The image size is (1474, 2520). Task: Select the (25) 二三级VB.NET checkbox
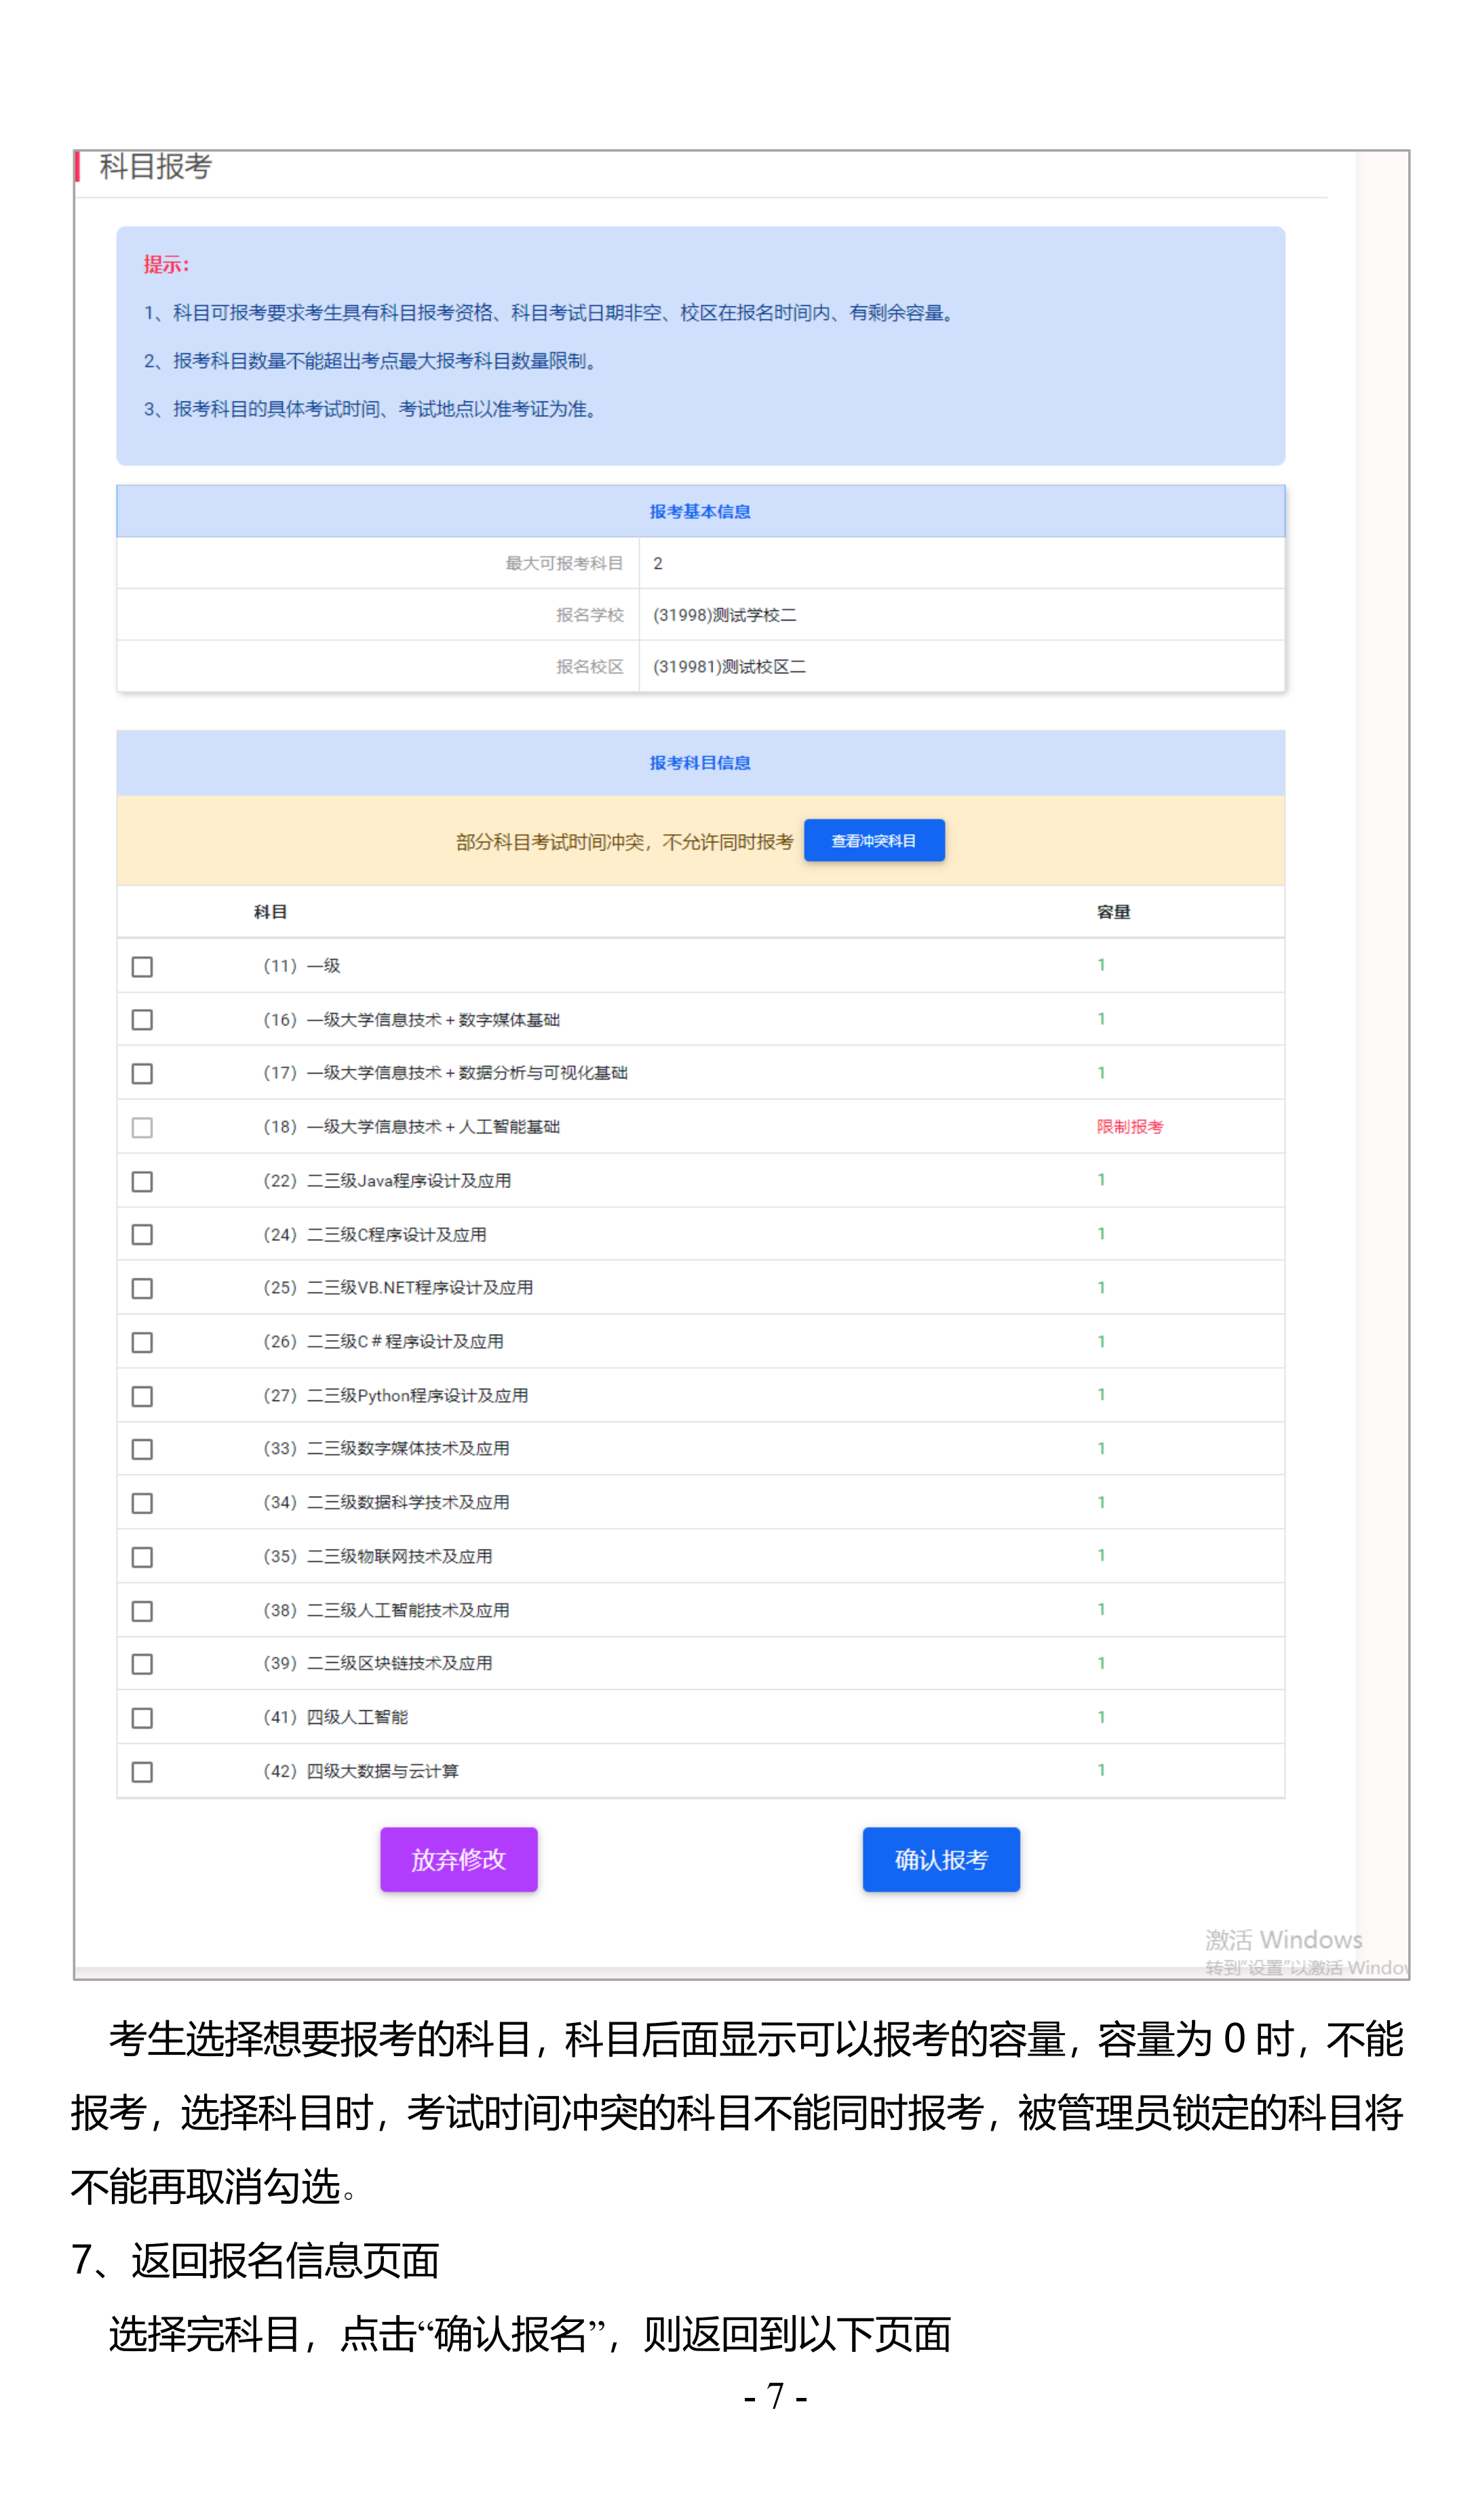142,1289
